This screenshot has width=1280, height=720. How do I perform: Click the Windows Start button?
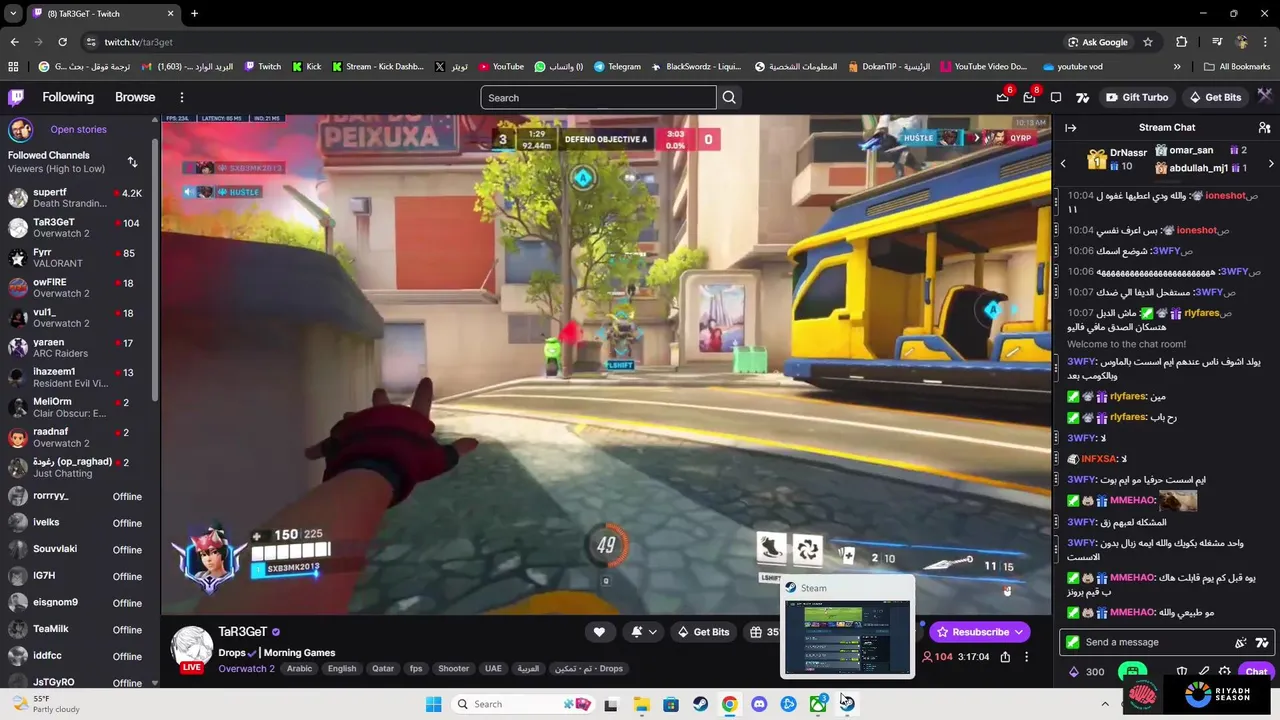coord(433,704)
